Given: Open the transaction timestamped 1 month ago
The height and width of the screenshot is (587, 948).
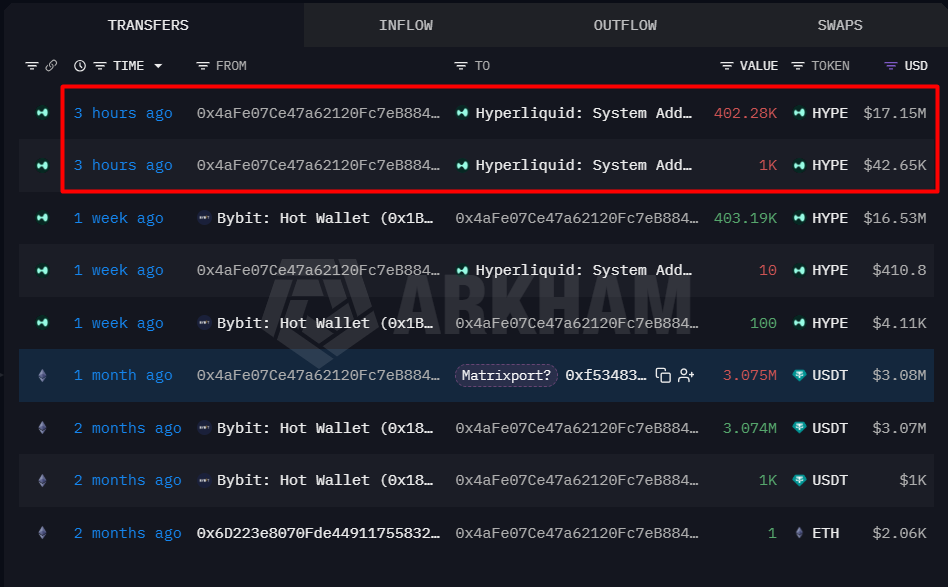Looking at the screenshot, I should pyautogui.click(x=123, y=375).
